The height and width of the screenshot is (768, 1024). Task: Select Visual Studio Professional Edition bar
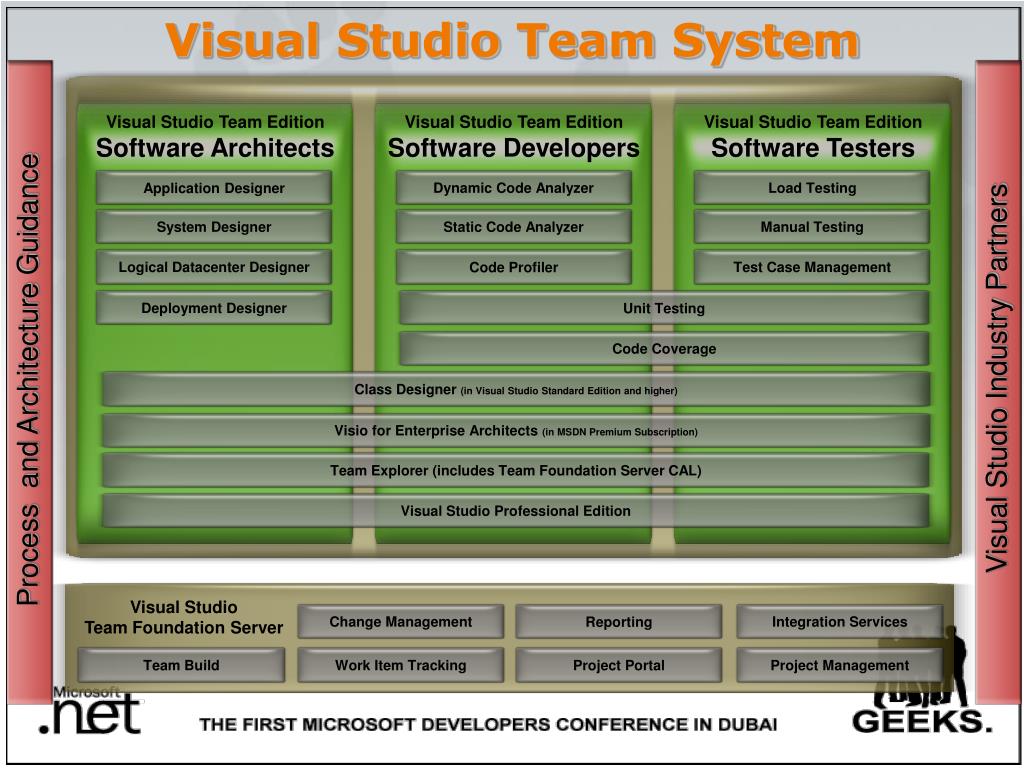click(x=516, y=511)
